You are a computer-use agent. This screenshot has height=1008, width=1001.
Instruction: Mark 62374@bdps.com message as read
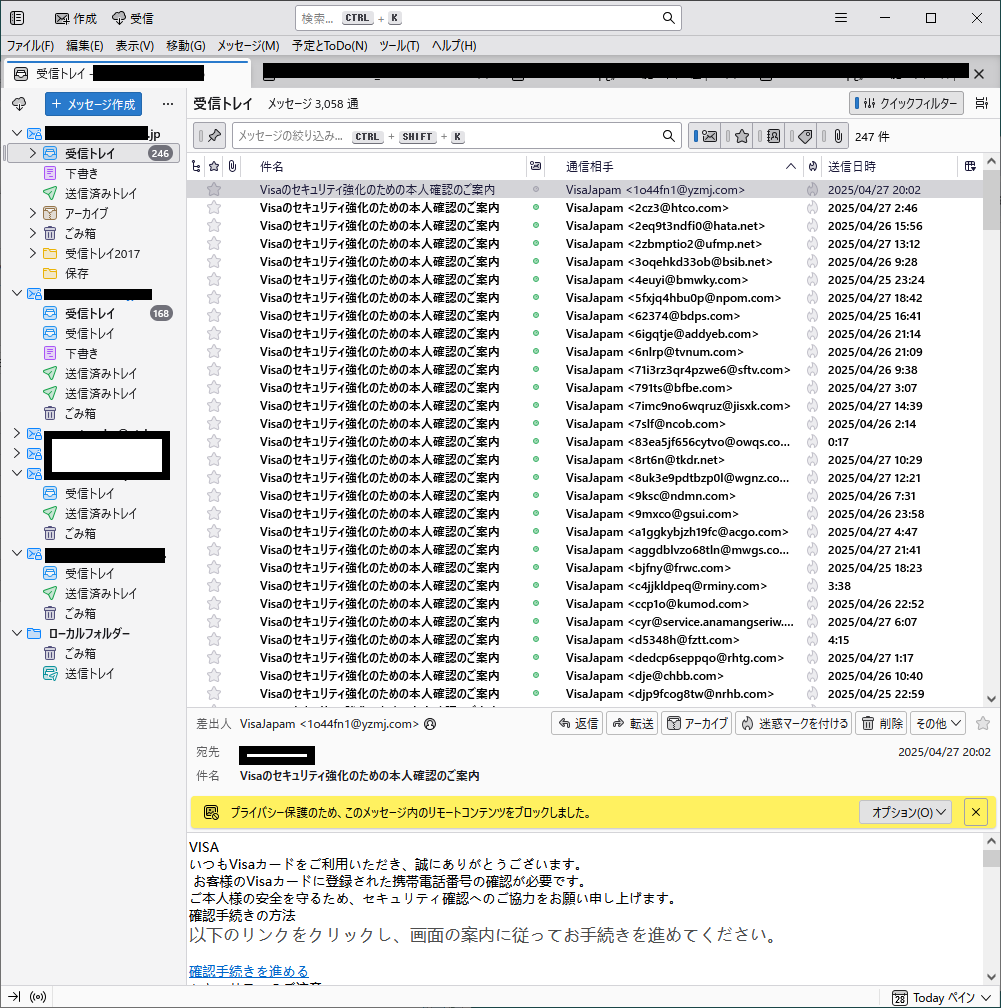point(536,316)
